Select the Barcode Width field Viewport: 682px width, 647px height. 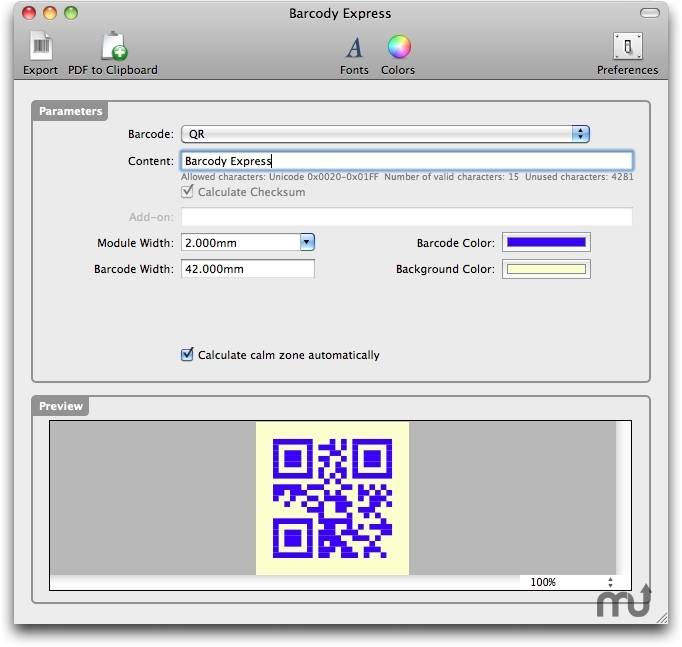(247, 269)
